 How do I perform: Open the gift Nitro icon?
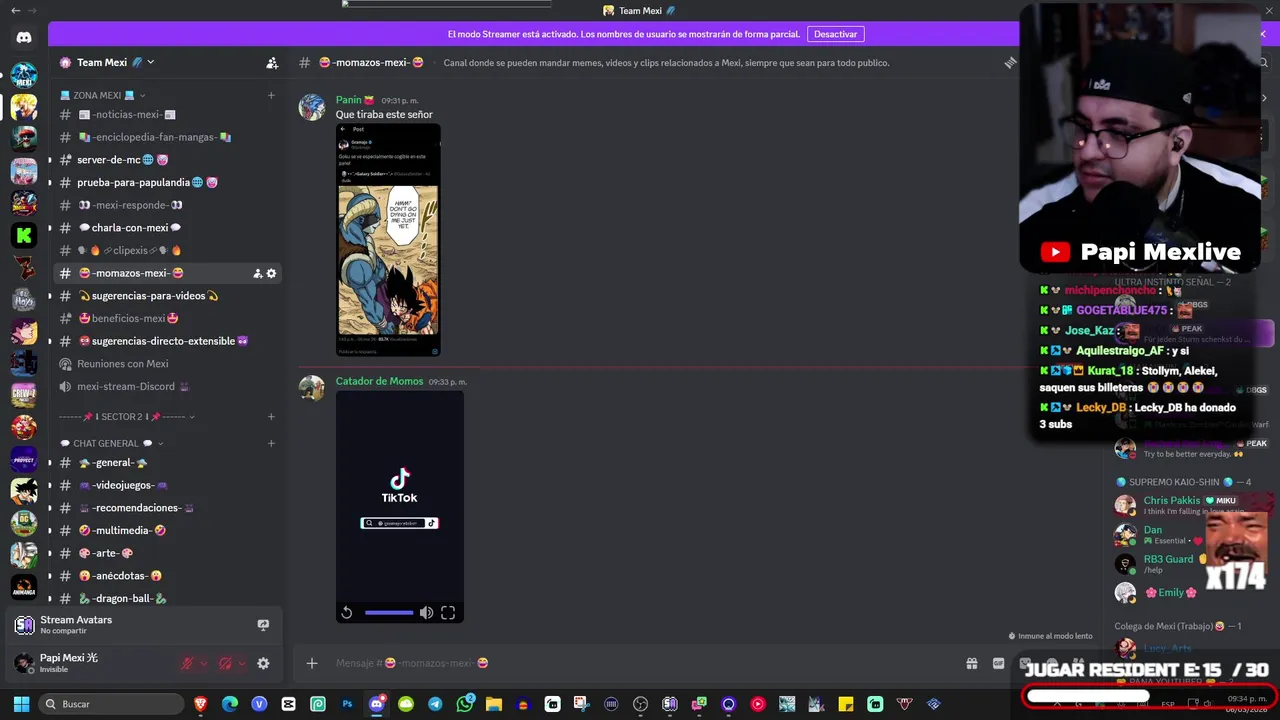pos(971,663)
